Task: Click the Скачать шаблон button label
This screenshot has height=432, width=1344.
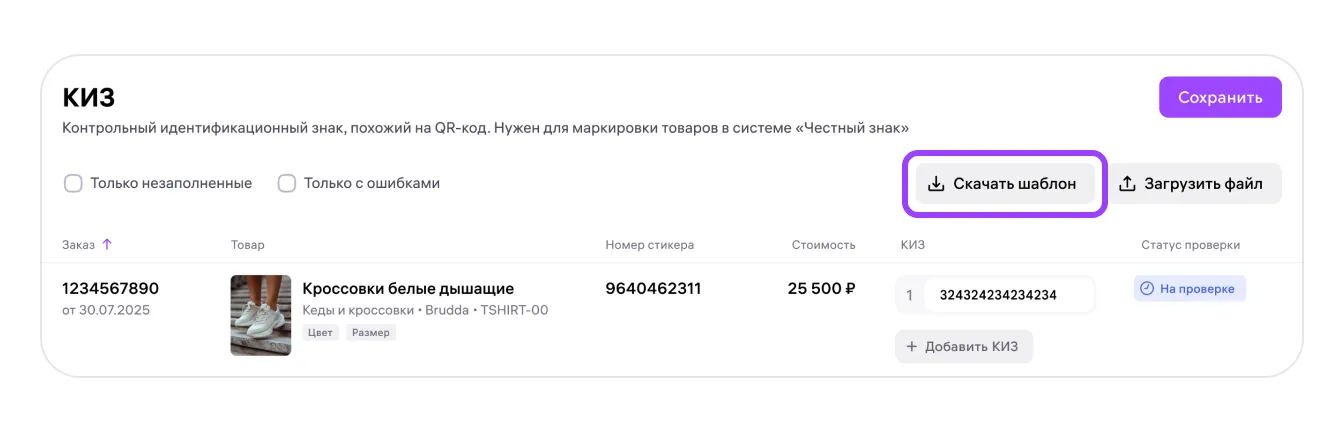Action: coord(1014,184)
